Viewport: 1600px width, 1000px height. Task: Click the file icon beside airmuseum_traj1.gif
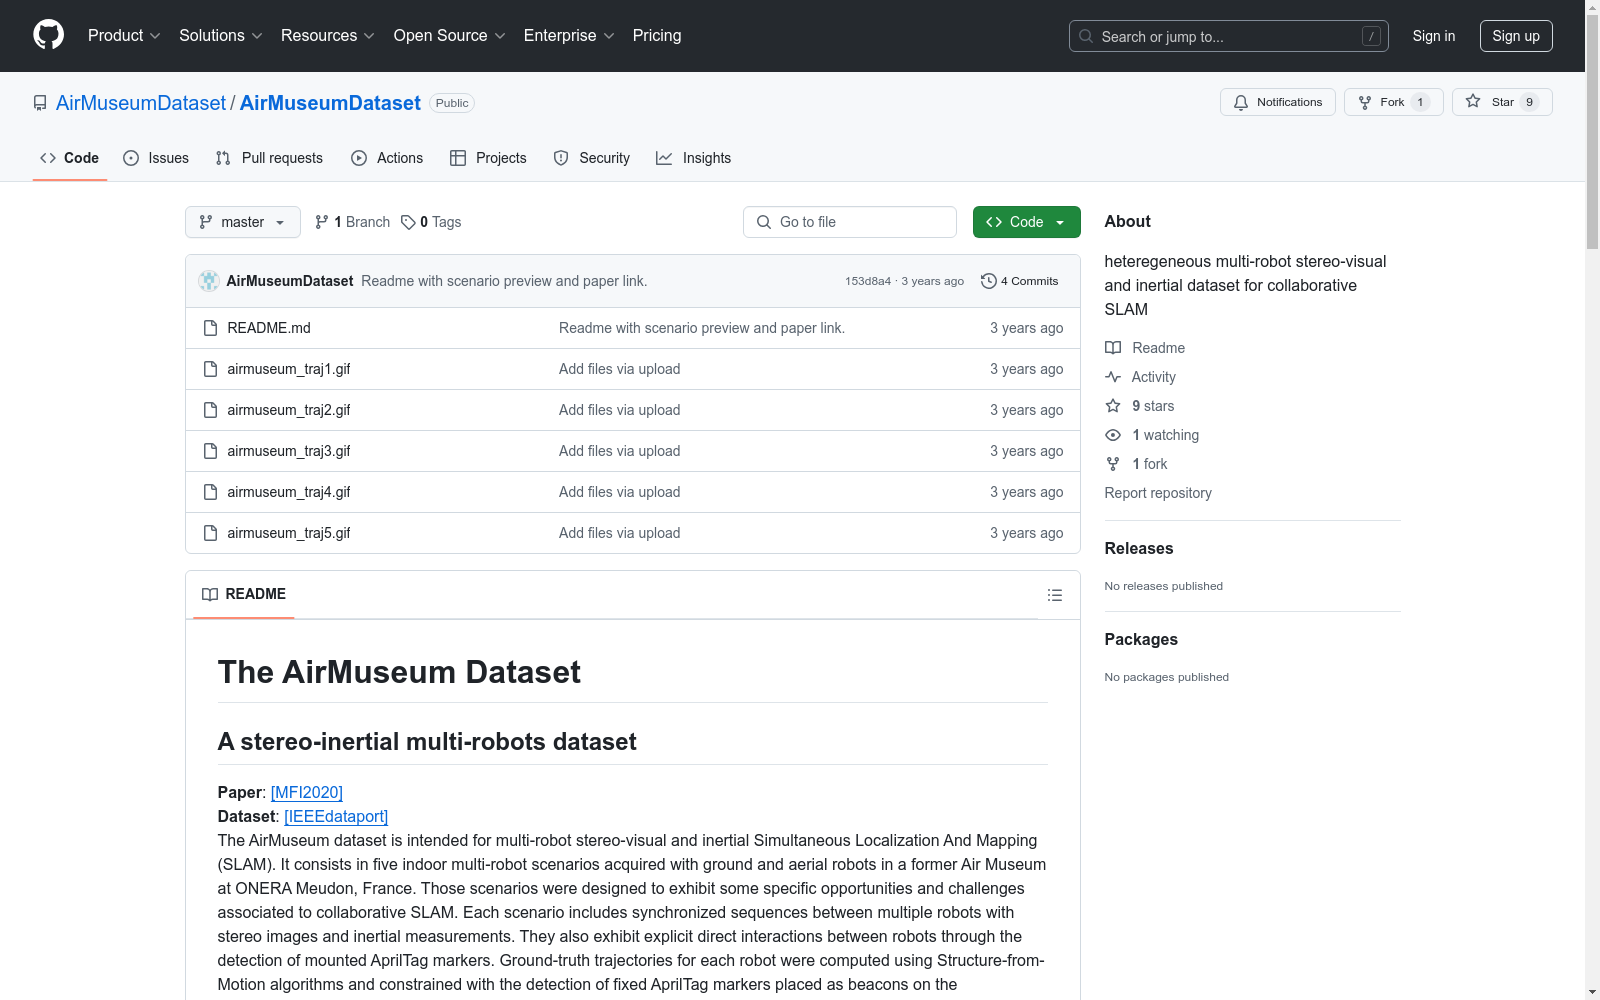(x=210, y=369)
